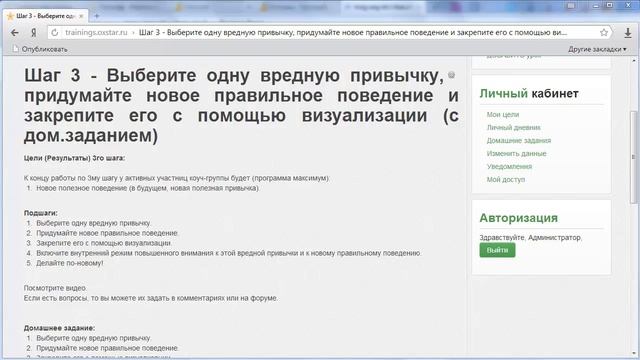Open the Yandex home icon
The width and height of the screenshot is (640, 360).
[x=34, y=33]
